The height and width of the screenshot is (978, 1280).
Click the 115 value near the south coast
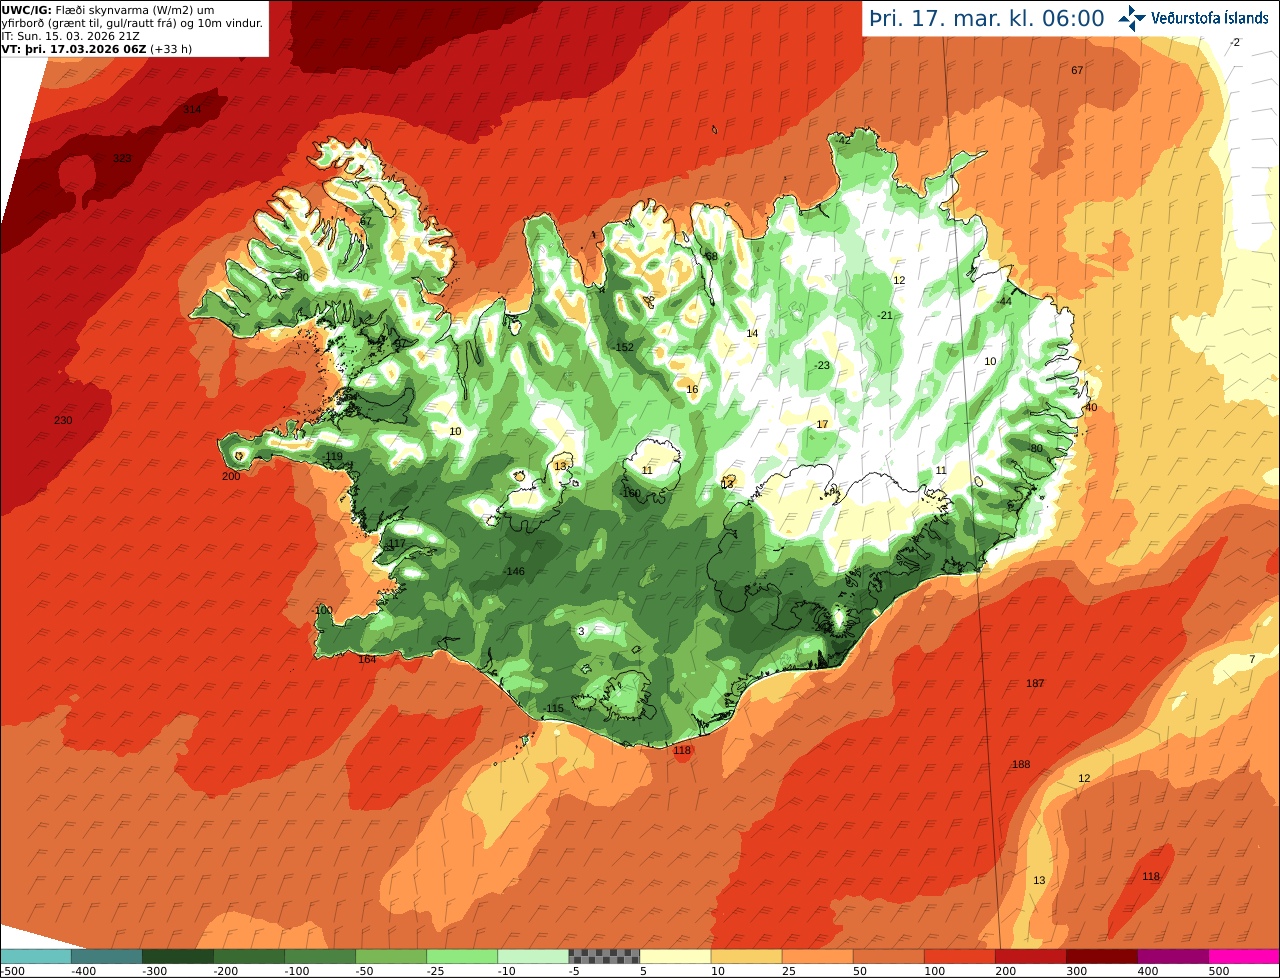pyautogui.click(x=555, y=708)
